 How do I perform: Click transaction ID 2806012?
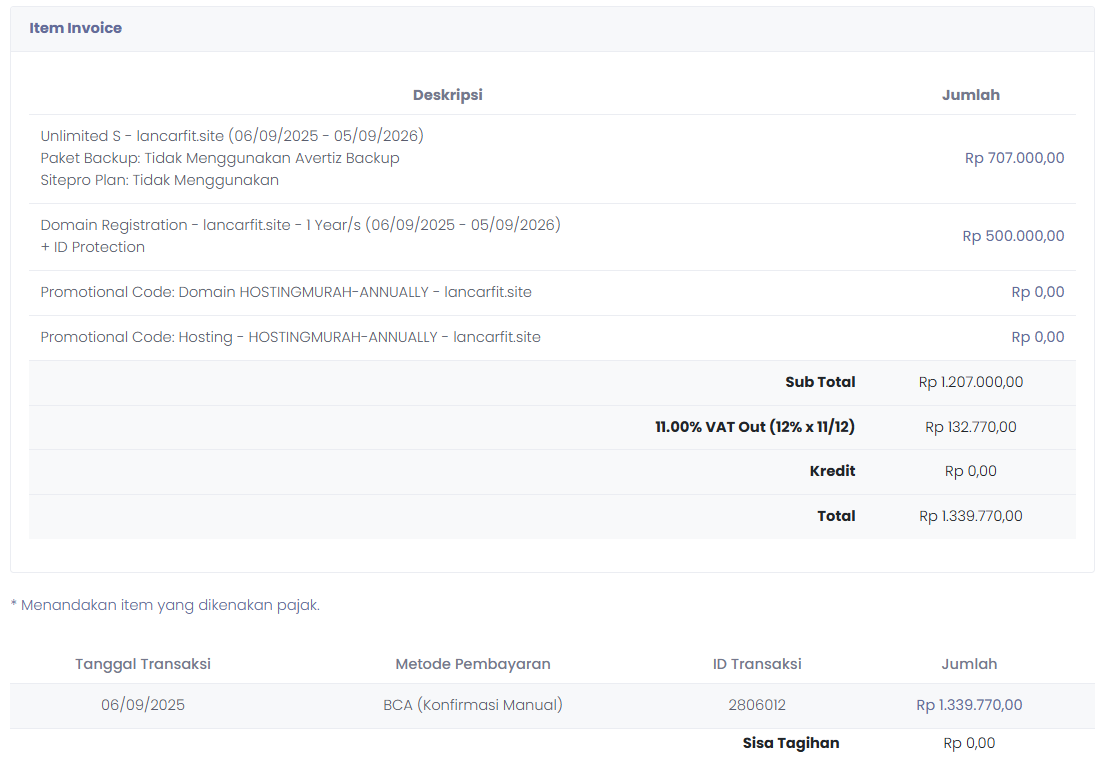tap(757, 705)
